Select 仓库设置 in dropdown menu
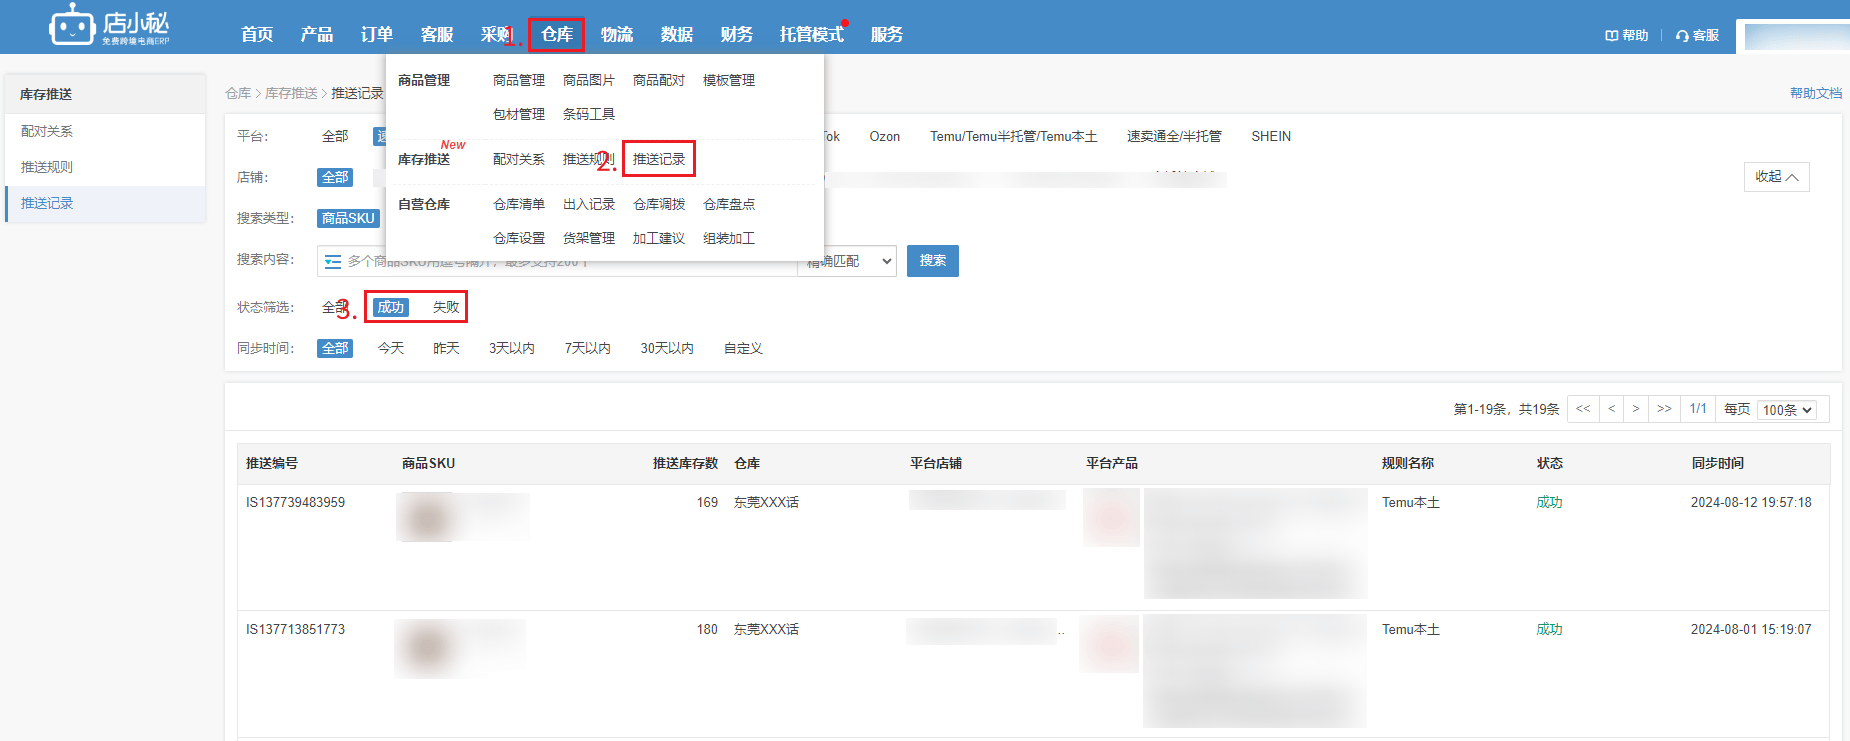The height and width of the screenshot is (741, 1850). tap(519, 238)
